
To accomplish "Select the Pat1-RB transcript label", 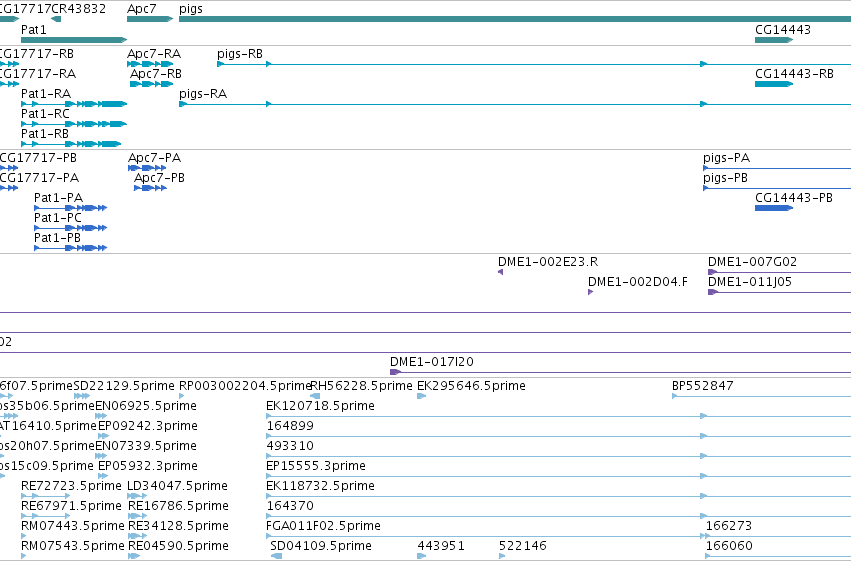I will (45, 134).
